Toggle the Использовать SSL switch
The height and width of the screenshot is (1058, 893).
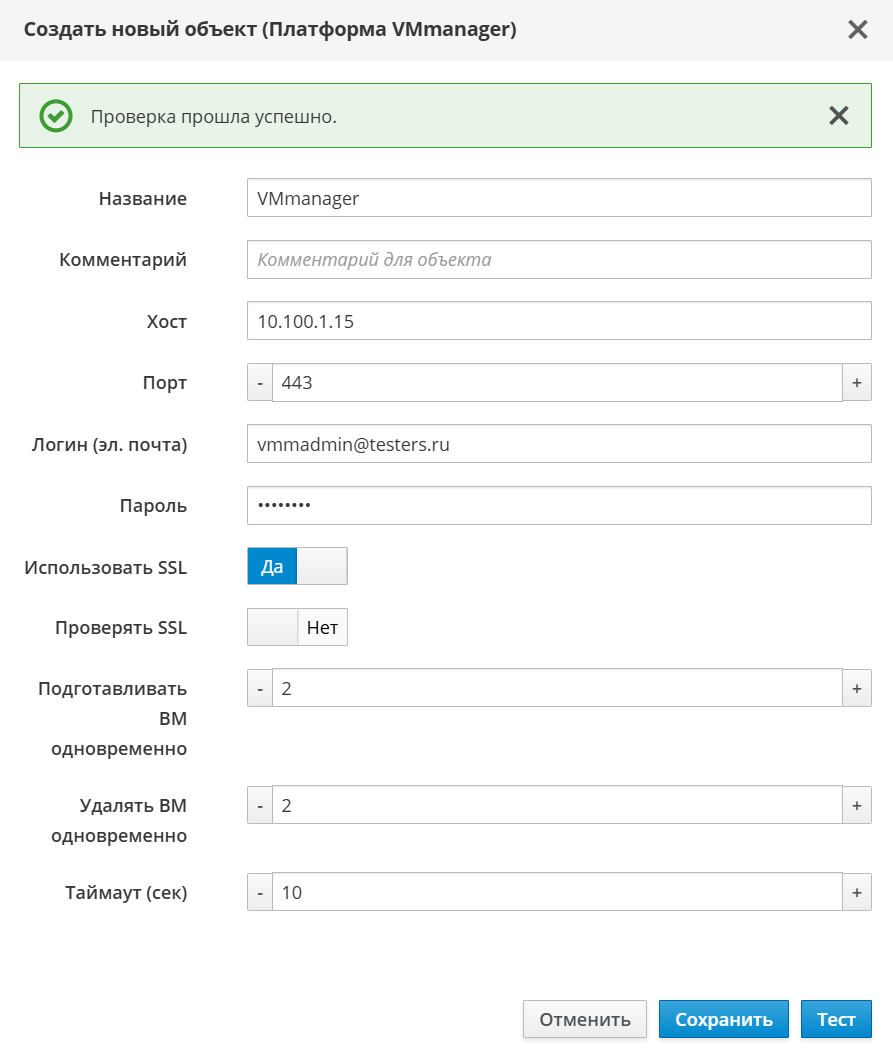point(297,567)
